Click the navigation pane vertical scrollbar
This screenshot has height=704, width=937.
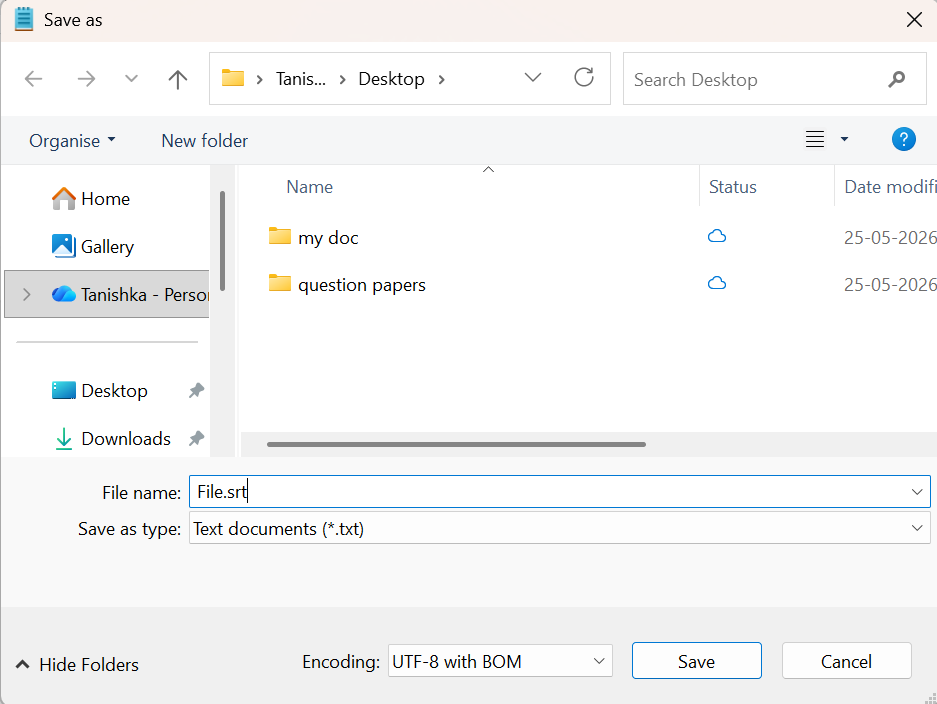pyautogui.click(x=222, y=240)
